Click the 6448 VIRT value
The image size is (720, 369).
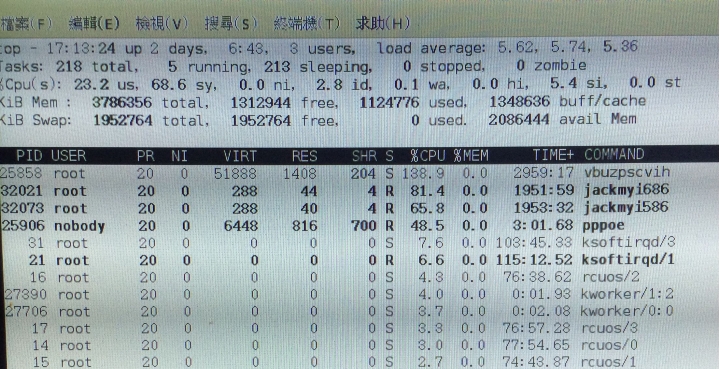click(x=240, y=226)
